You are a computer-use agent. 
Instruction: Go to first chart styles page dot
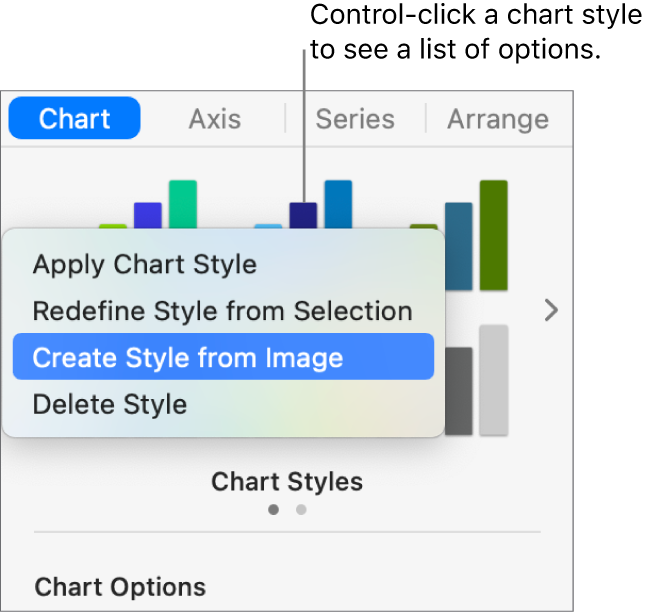[273, 509]
